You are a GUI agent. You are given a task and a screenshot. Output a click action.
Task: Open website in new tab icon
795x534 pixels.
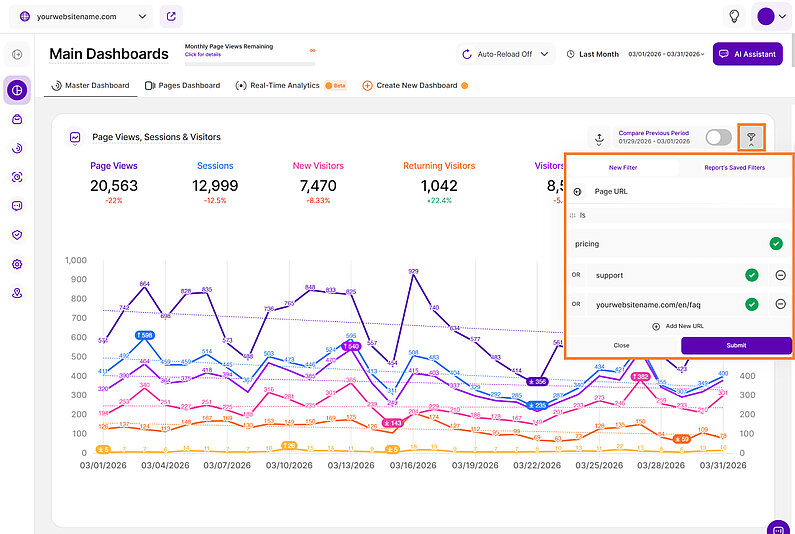tap(171, 17)
